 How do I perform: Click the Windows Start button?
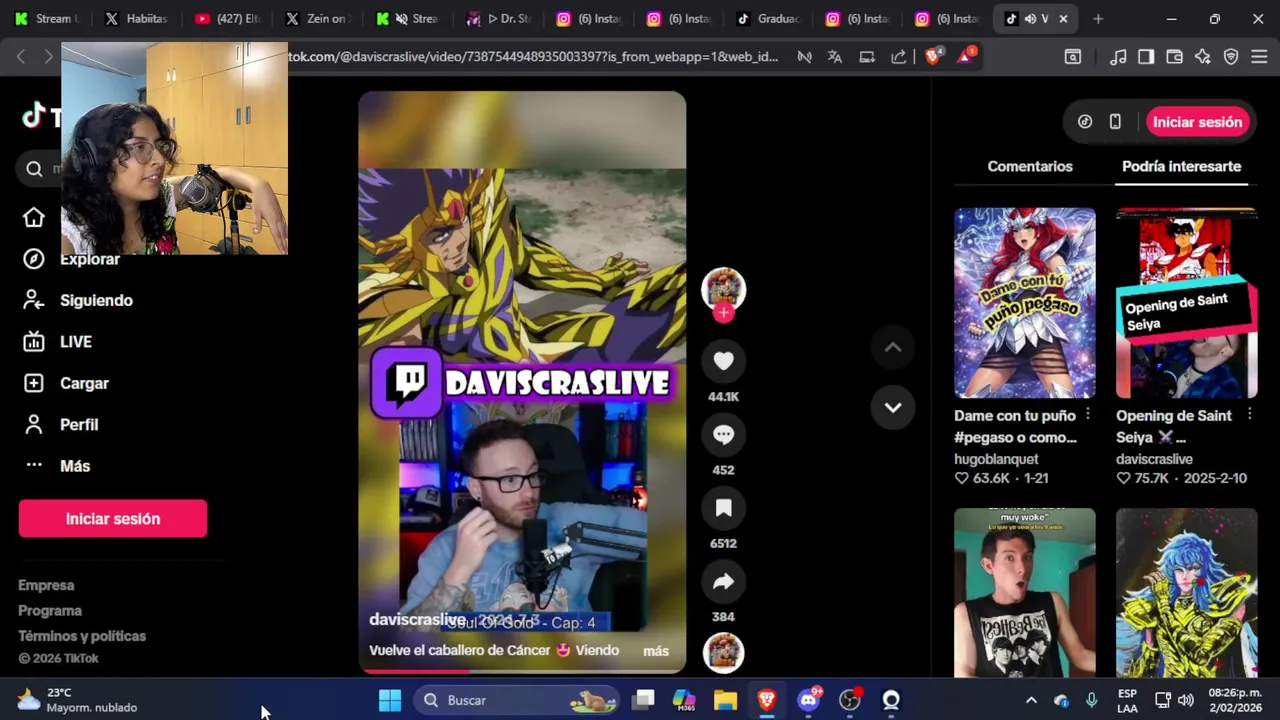(x=390, y=700)
